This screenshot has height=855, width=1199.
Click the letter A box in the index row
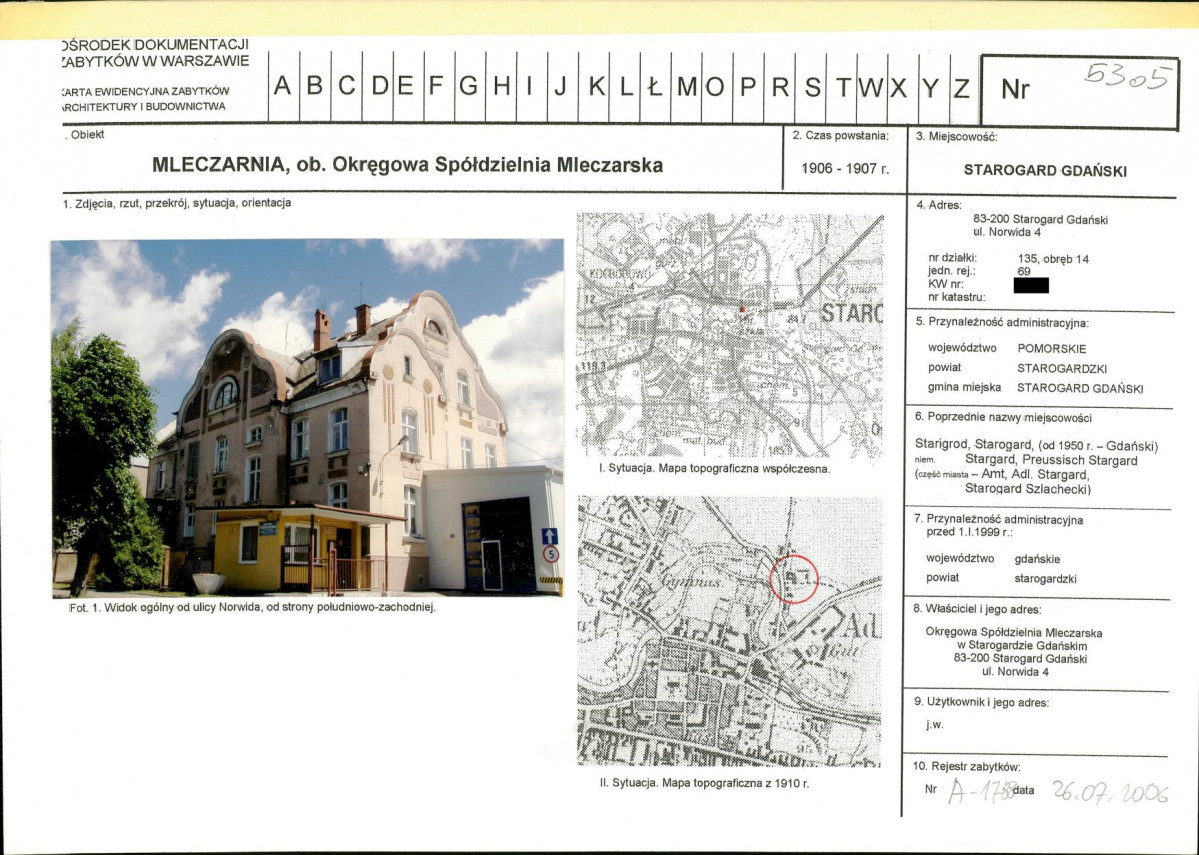[283, 87]
